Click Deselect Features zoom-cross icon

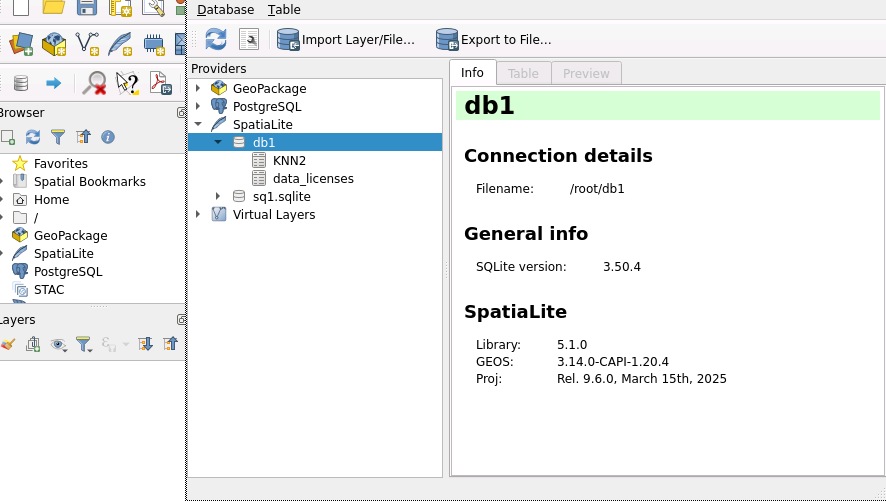[x=94, y=83]
